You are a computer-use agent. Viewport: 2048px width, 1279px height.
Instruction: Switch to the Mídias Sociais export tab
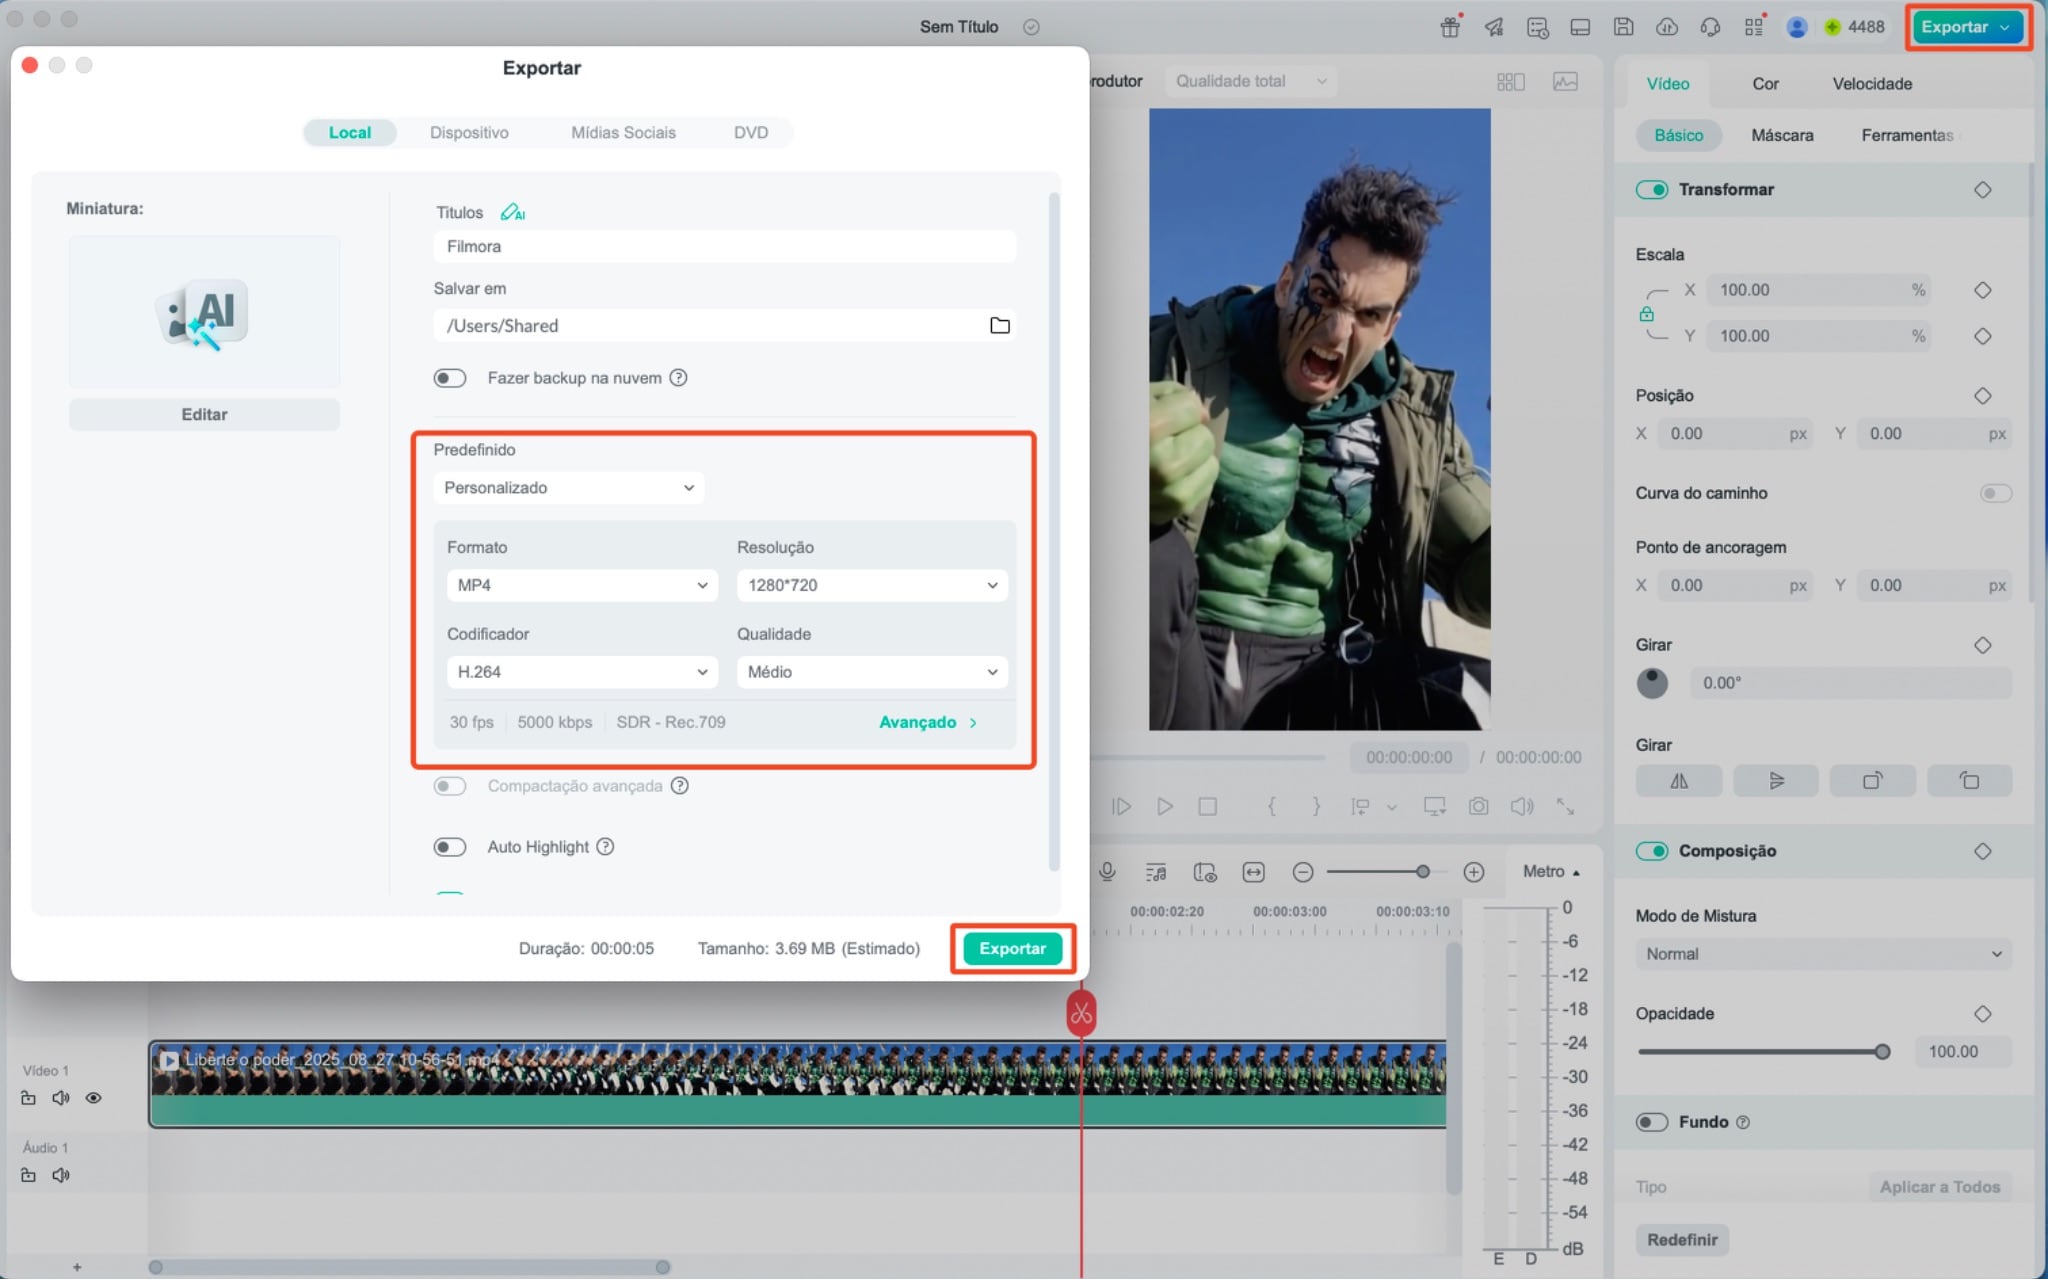click(623, 132)
